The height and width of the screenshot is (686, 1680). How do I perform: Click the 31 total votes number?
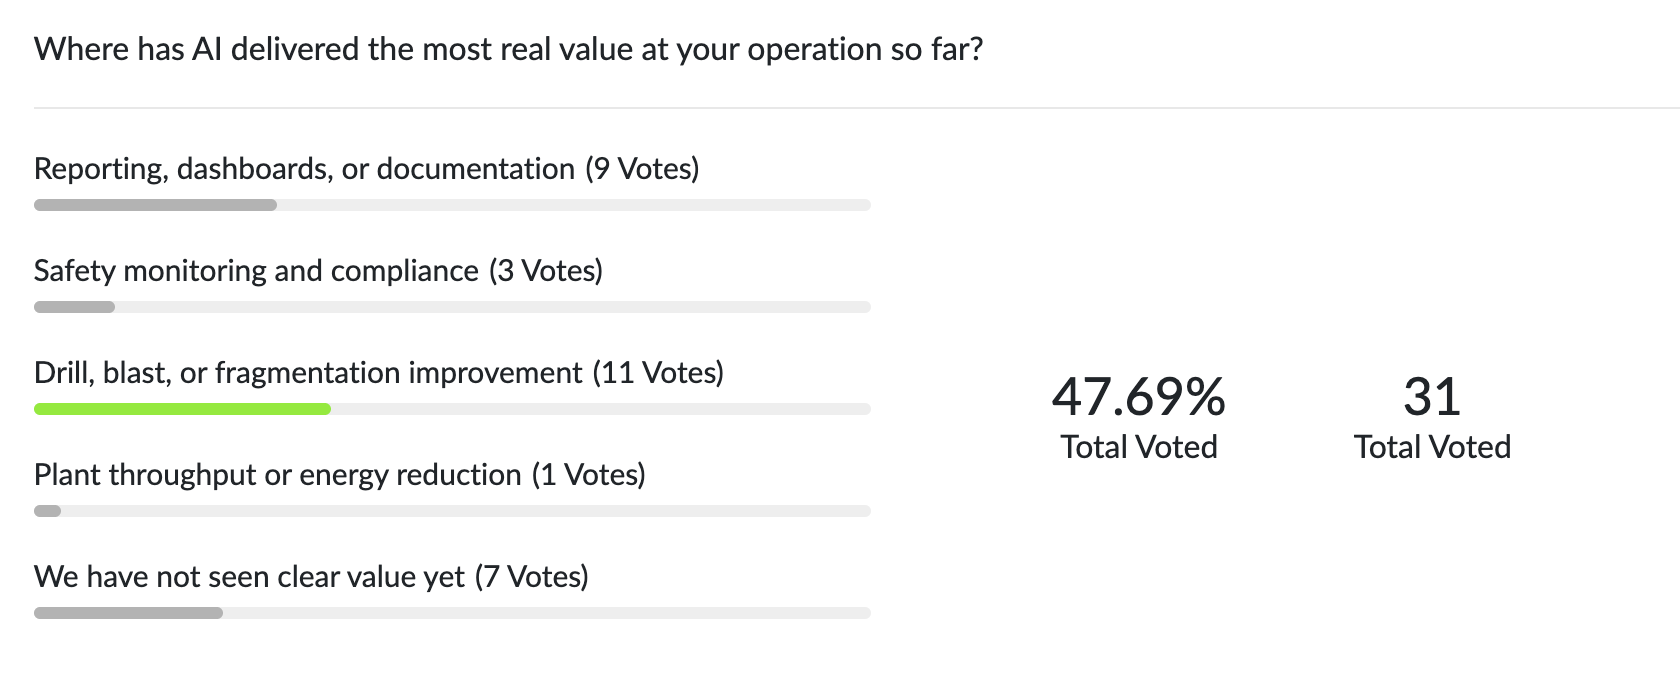[x=1432, y=397]
